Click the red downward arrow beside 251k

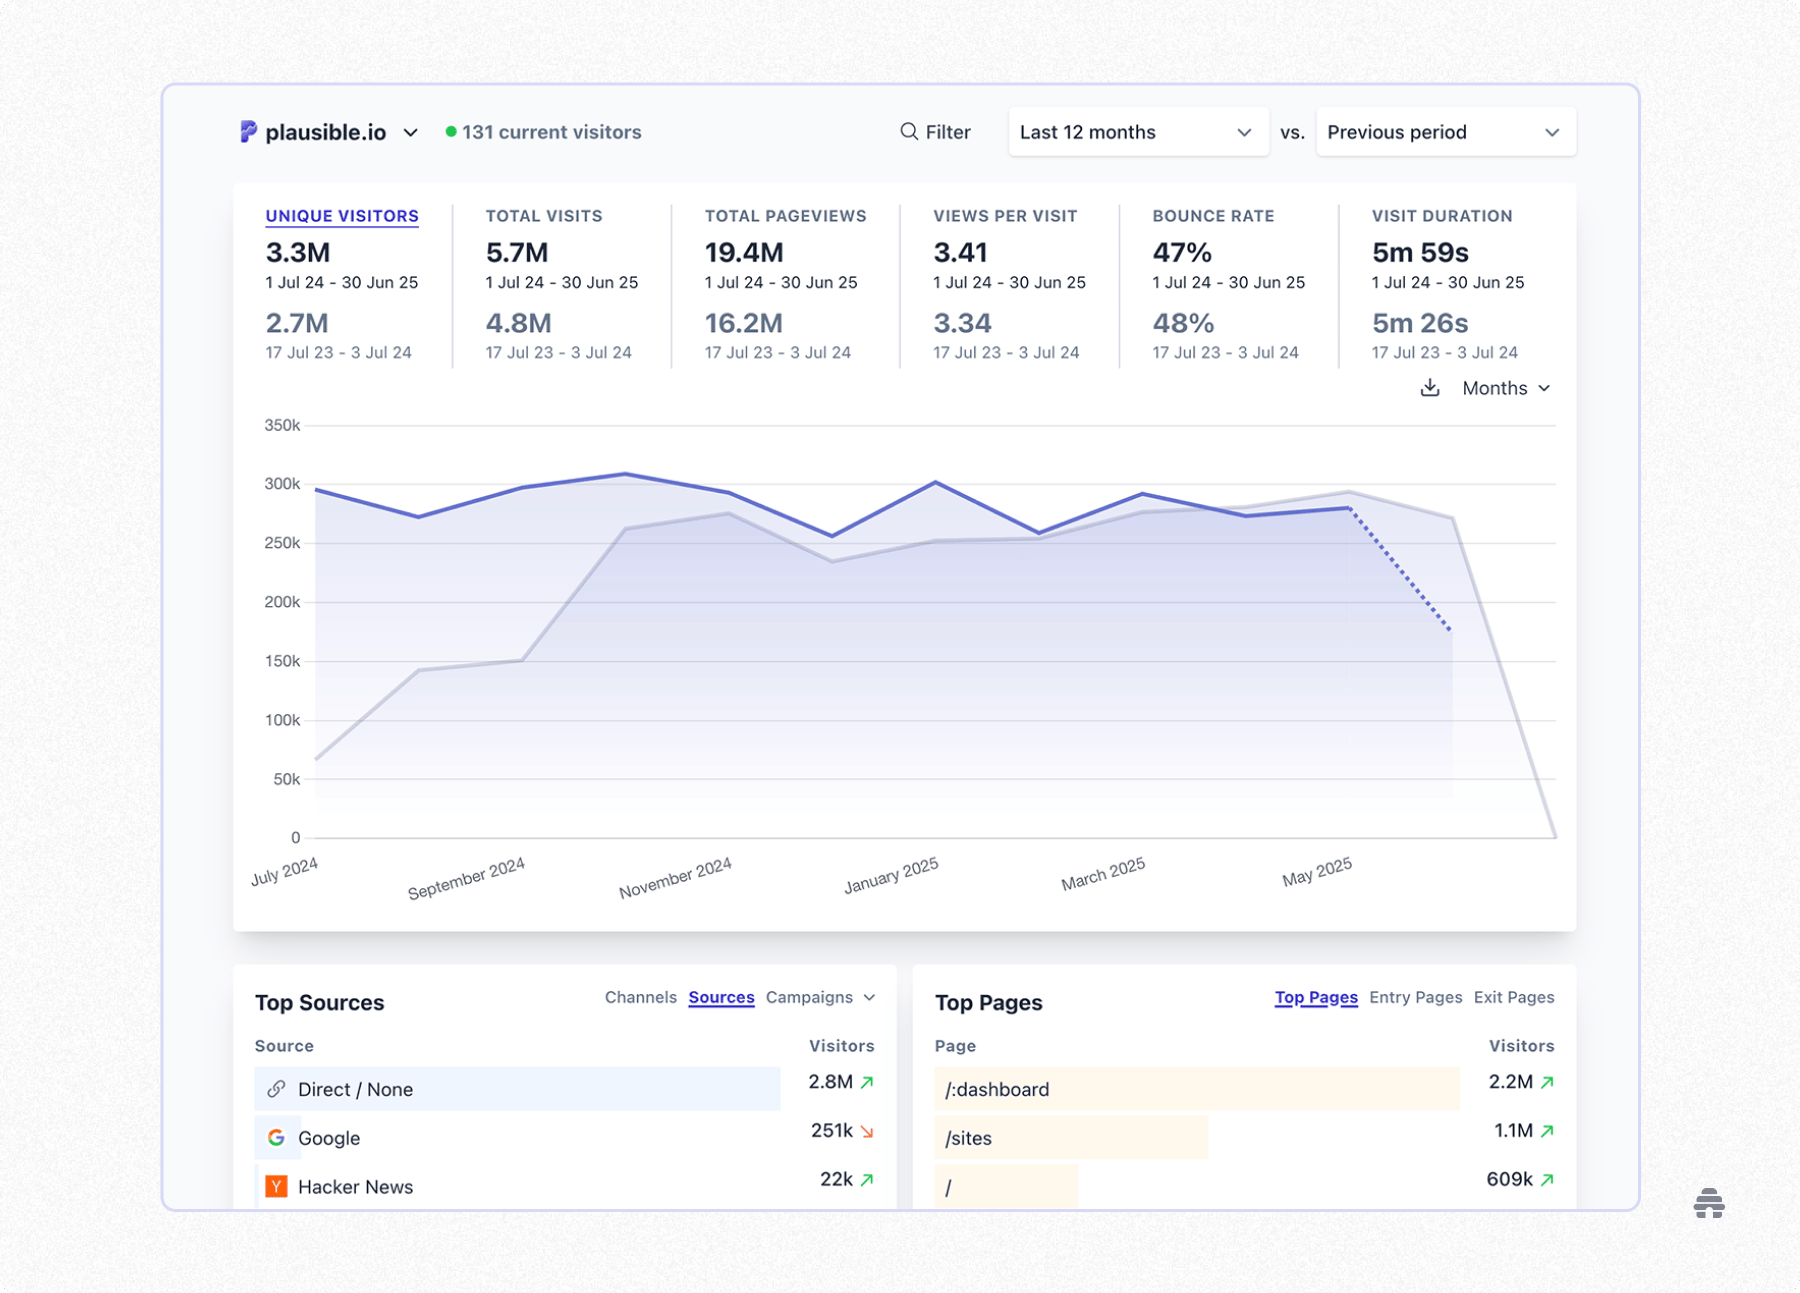pyautogui.click(x=868, y=1131)
